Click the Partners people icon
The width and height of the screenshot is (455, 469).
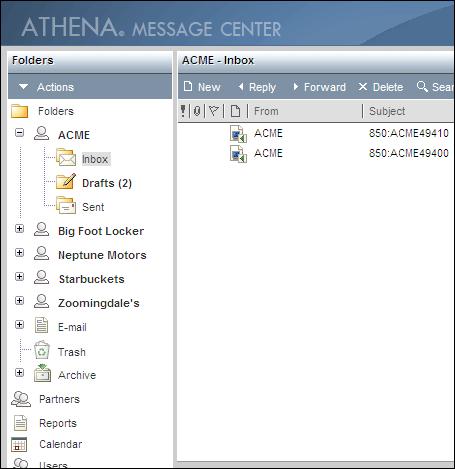click(x=21, y=399)
